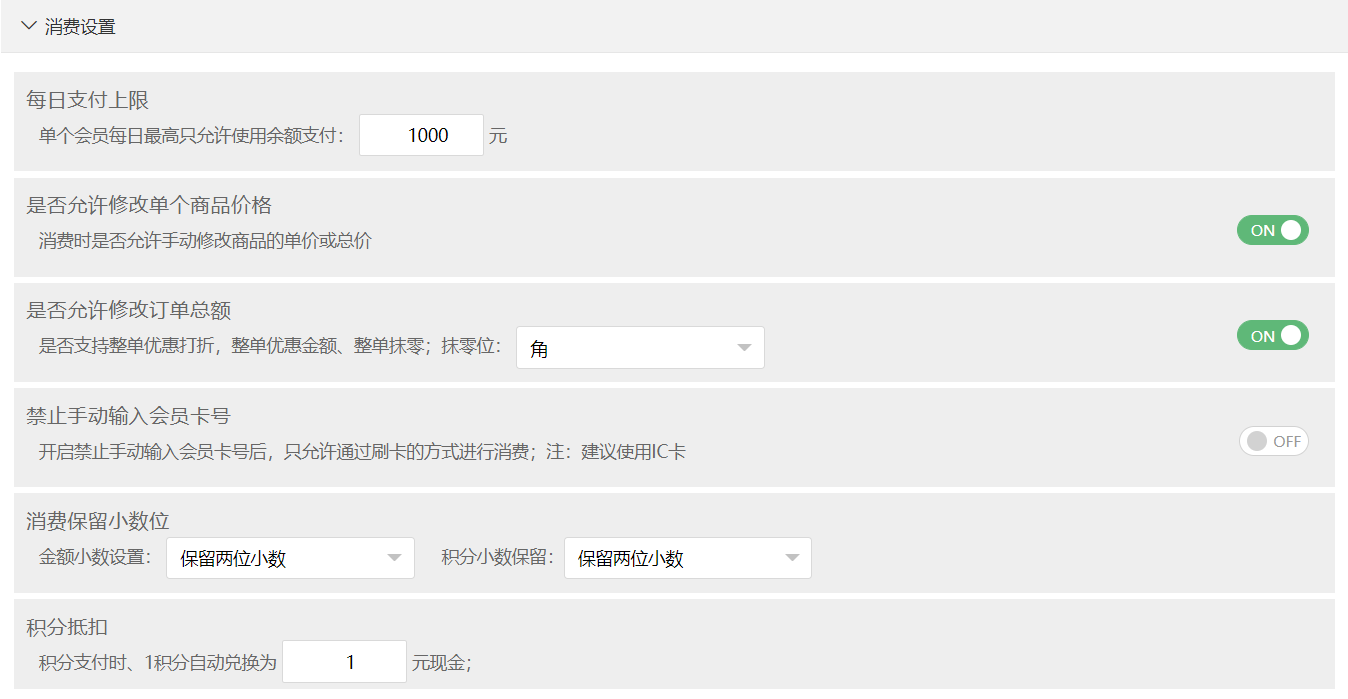Open the 积分小数保留 dropdown

point(687,558)
